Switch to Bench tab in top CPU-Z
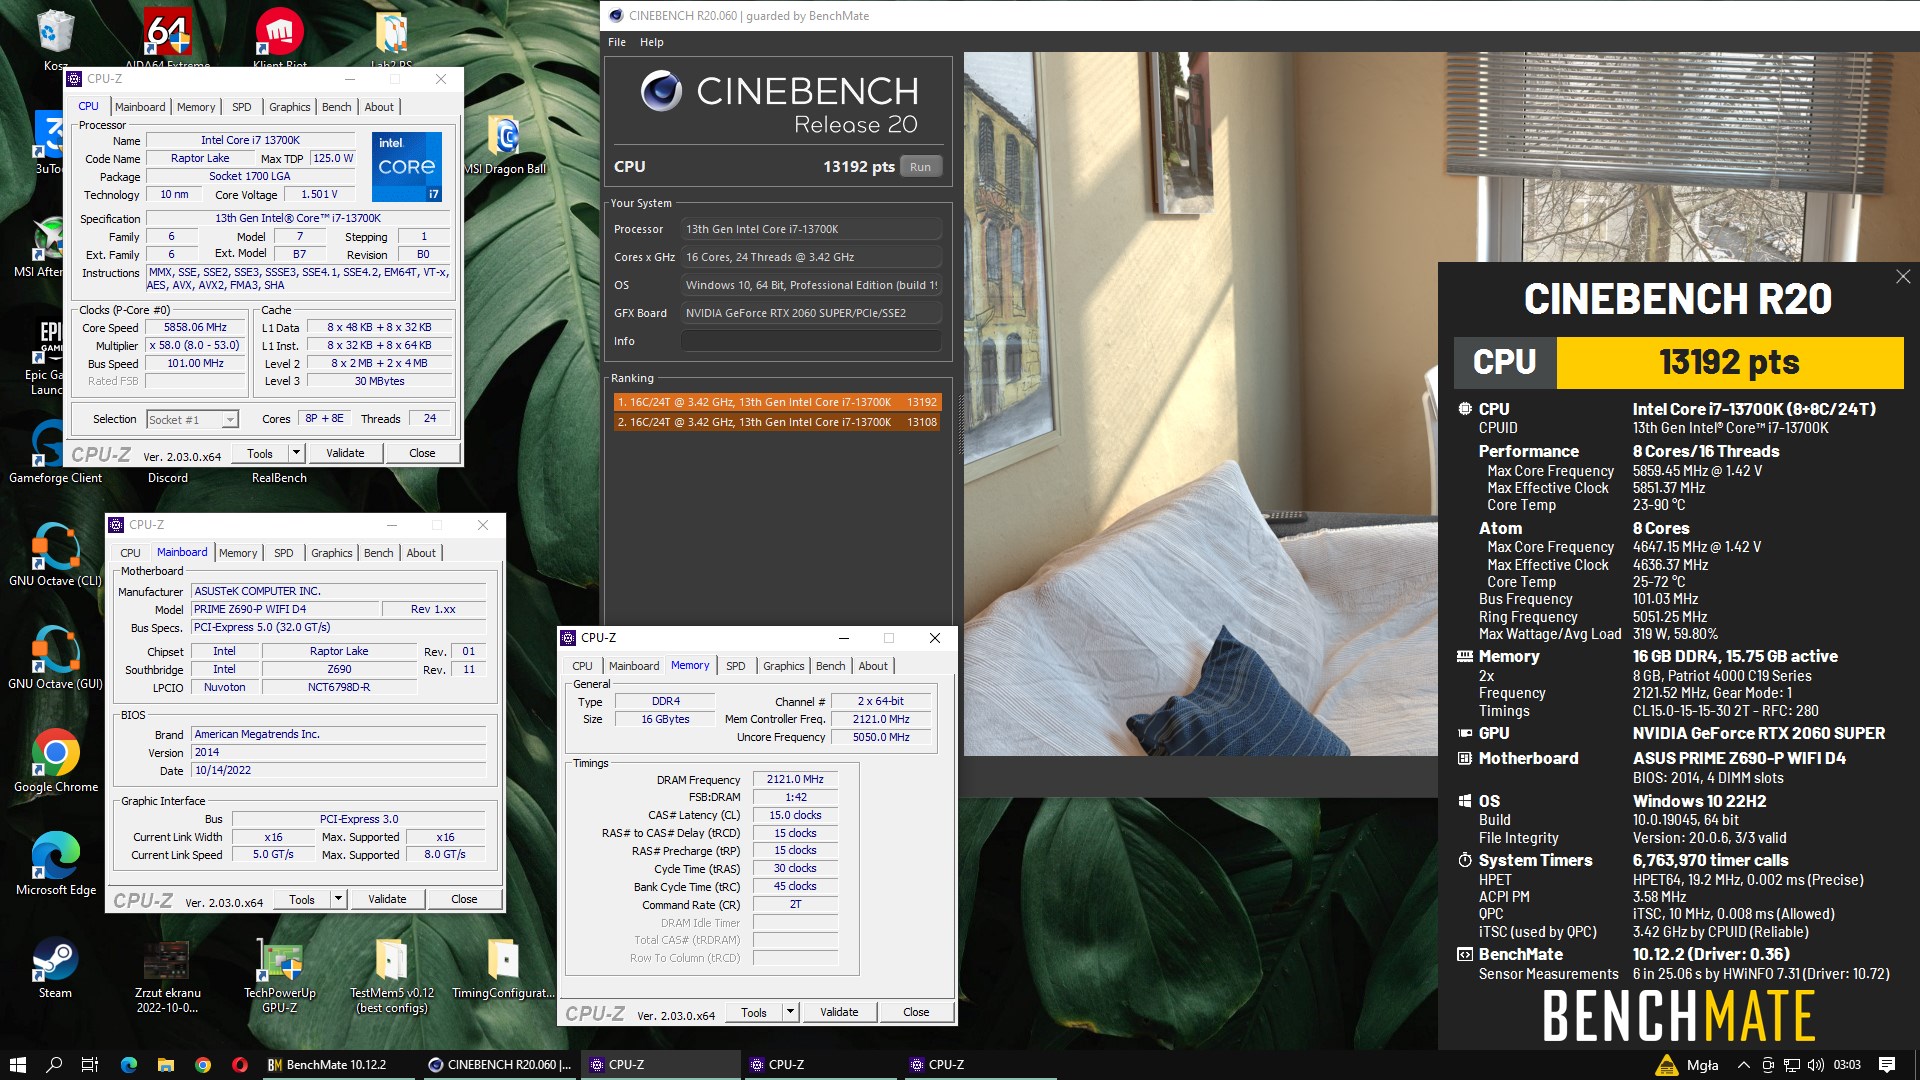 [337, 107]
